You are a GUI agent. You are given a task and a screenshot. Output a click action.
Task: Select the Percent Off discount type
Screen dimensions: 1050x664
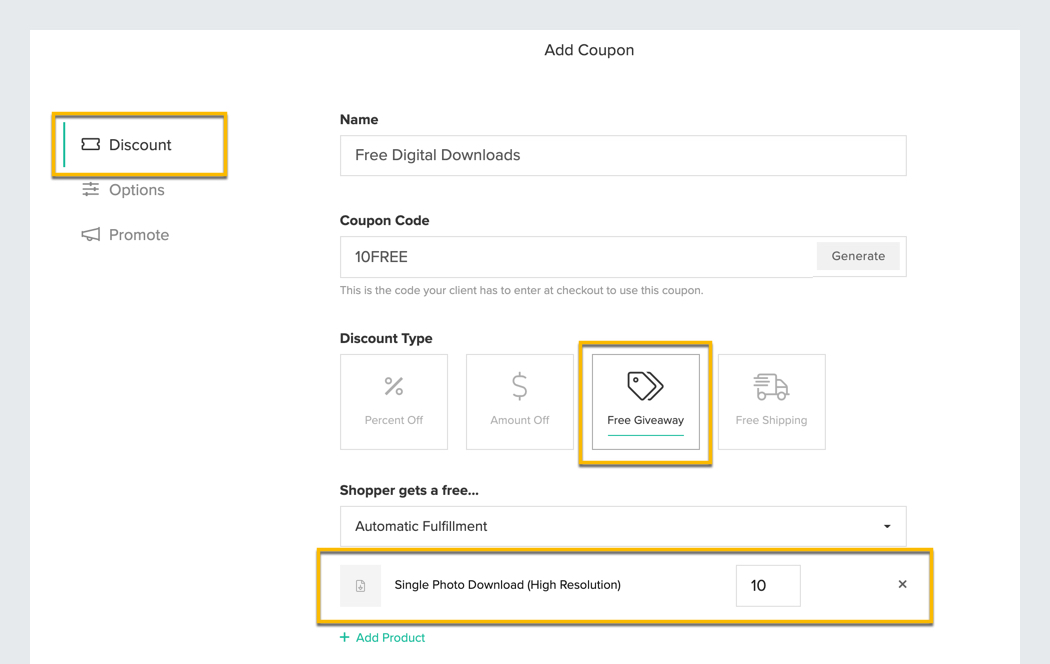(394, 402)
